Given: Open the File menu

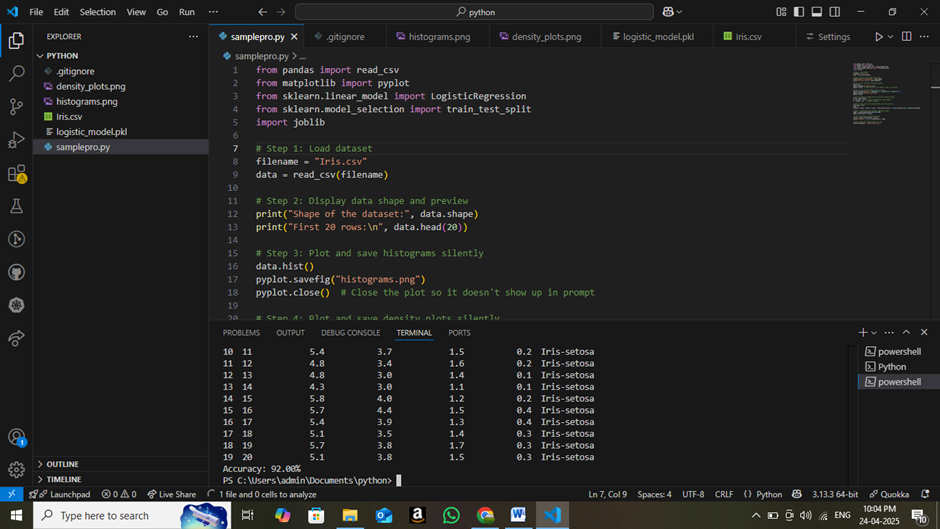Looking at the screenshot, I should point(36,12).
